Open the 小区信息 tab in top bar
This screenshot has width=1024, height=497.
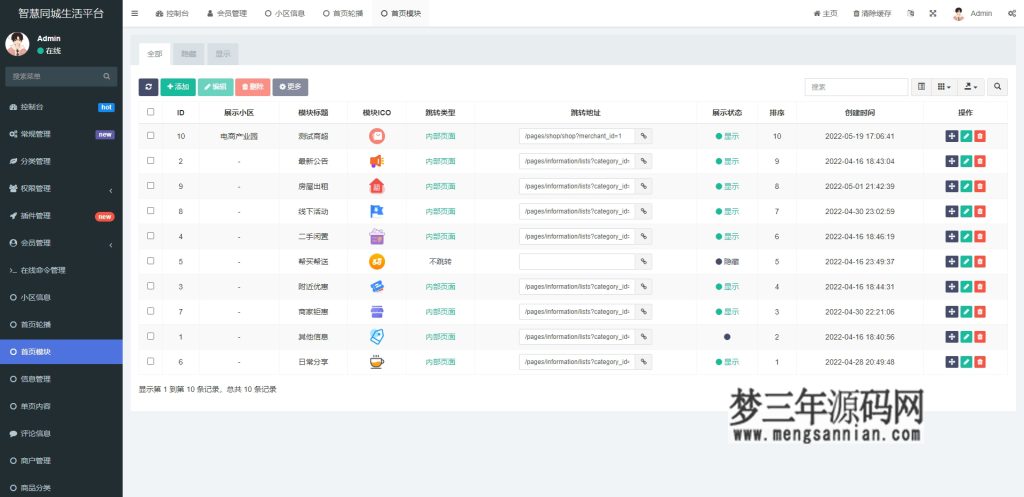click(x=285, y=13)
